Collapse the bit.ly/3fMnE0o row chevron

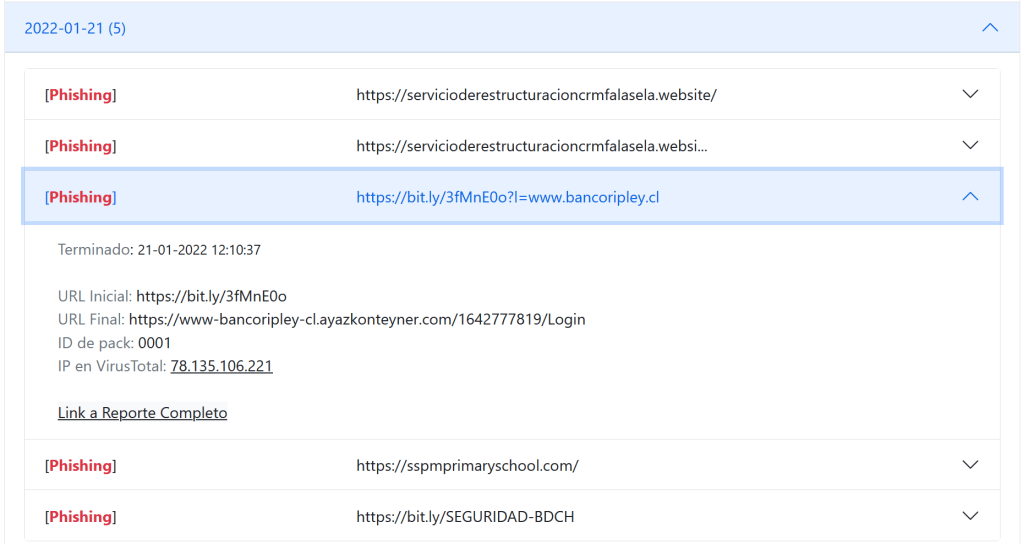[969, 197]
